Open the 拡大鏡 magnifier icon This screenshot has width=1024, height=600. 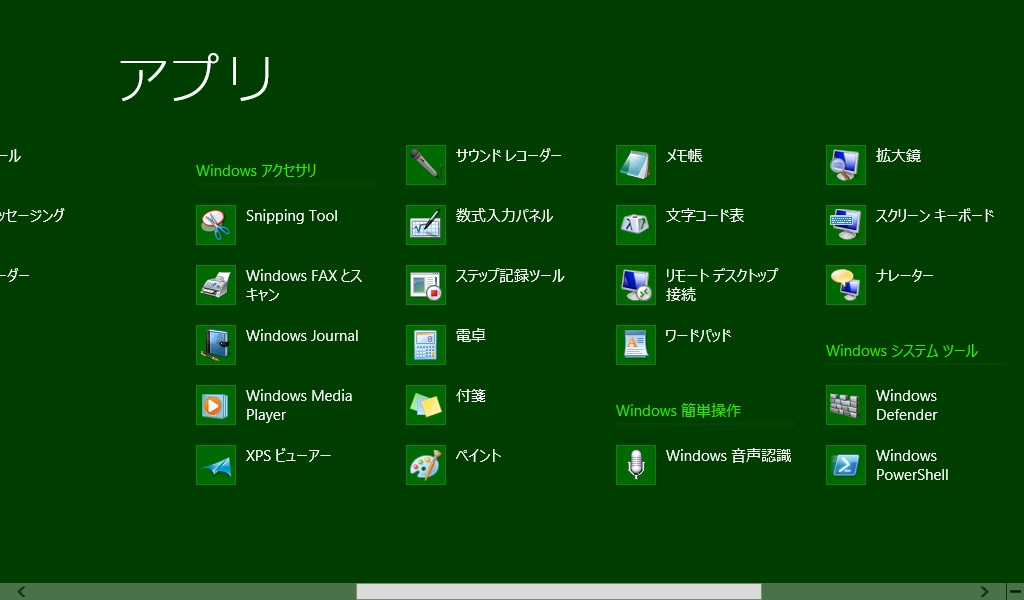[x=846, y=165]
